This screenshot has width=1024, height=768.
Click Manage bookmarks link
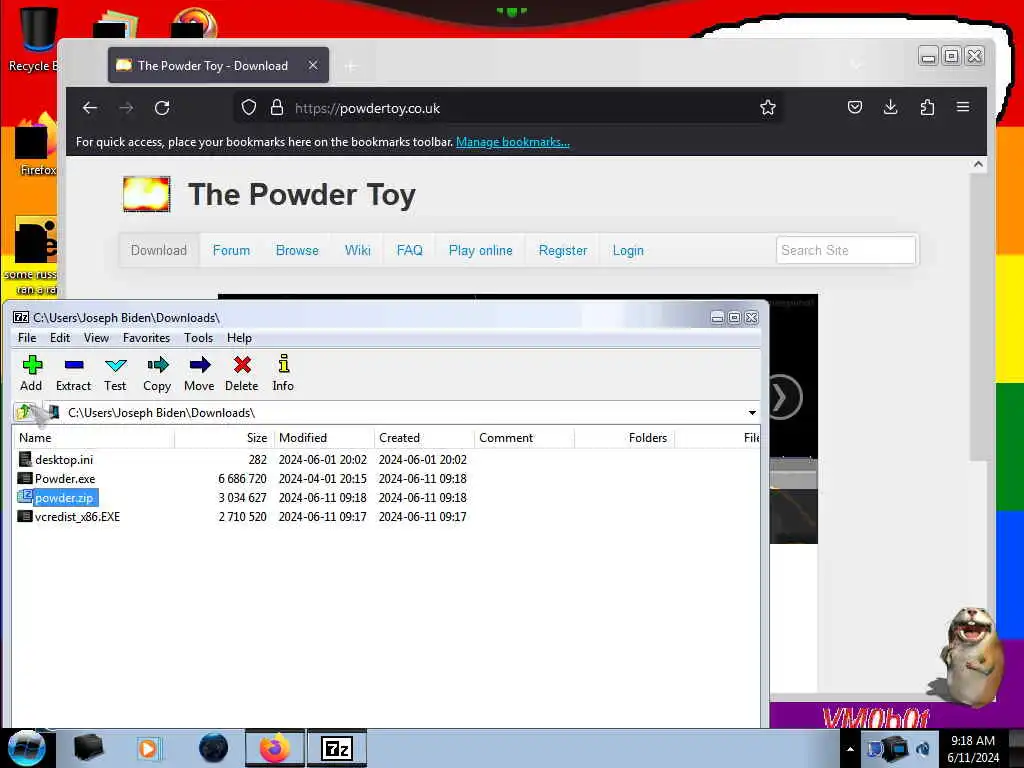click(x=513, y=142)
